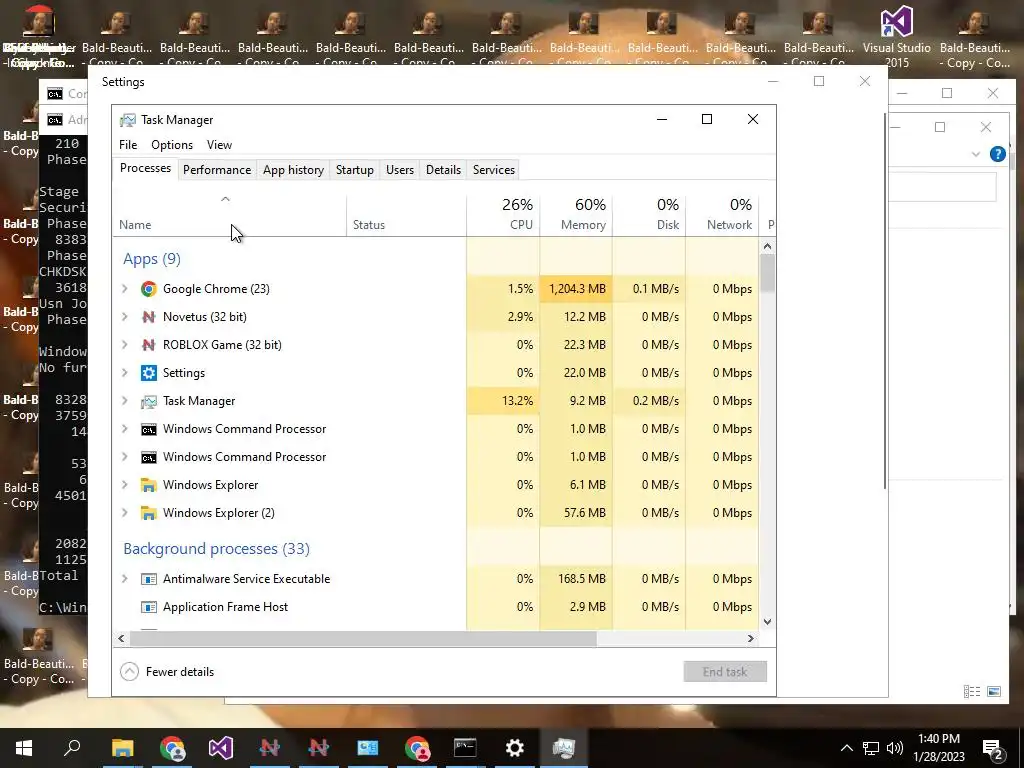This screenshot has height=768, width=1024.
Task: Click the vertical scrollbar thumb in process list
Action: [767, 272]
